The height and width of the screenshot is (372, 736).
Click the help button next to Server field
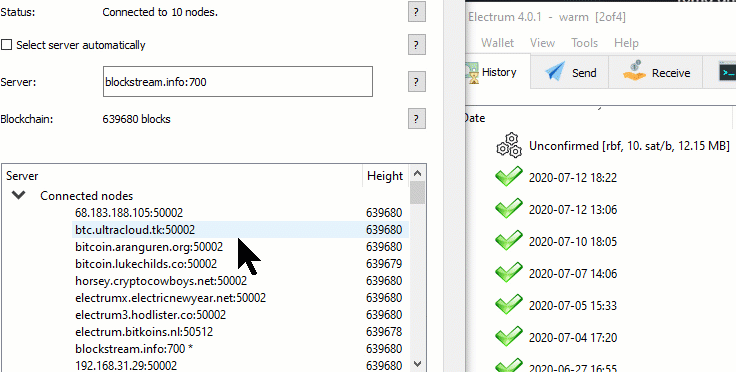416,82
